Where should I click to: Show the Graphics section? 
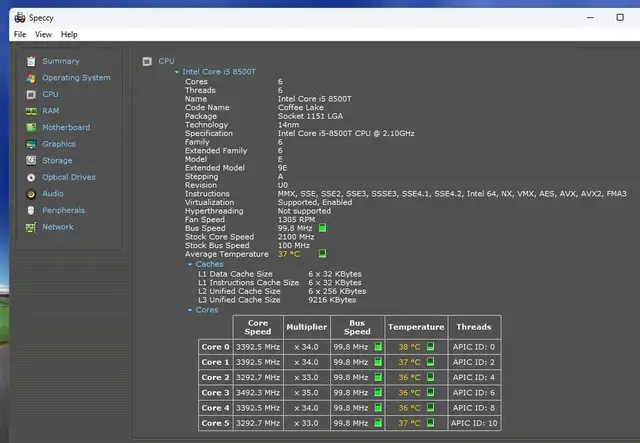point(59,144)
